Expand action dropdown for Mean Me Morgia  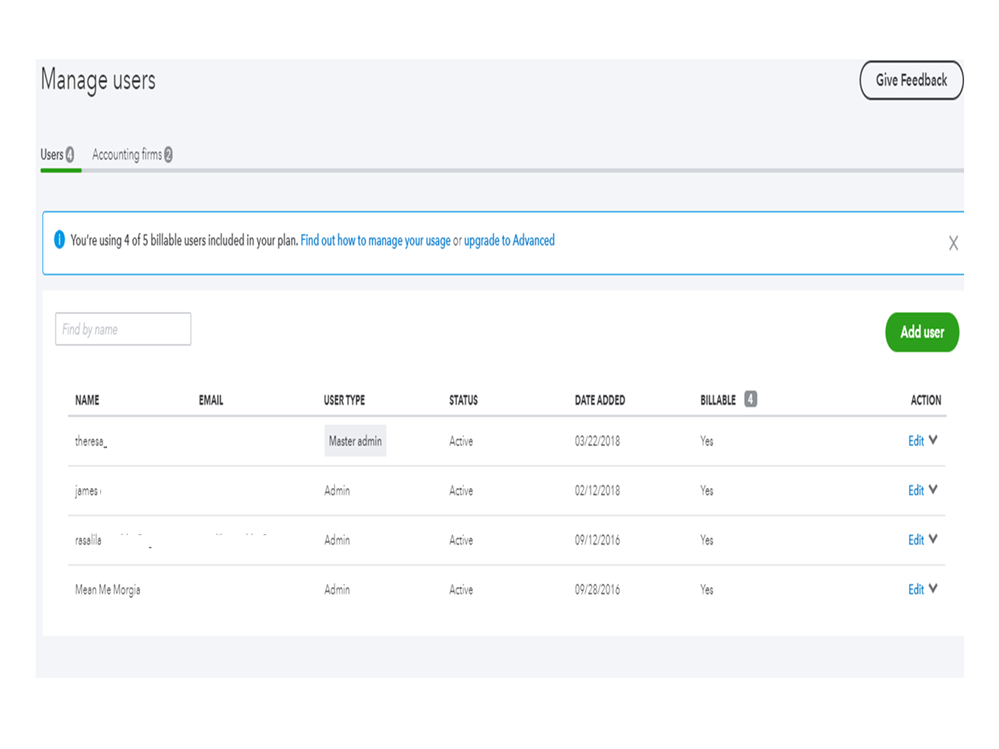933,589
